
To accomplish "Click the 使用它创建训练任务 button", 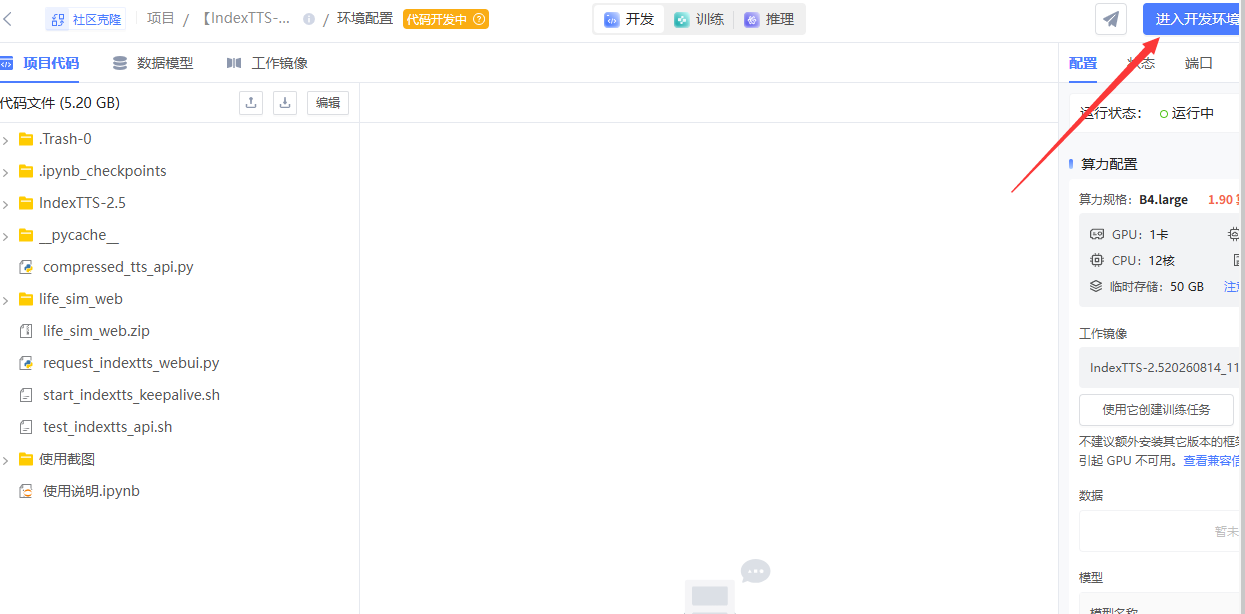I will (x=1156, y=409).
